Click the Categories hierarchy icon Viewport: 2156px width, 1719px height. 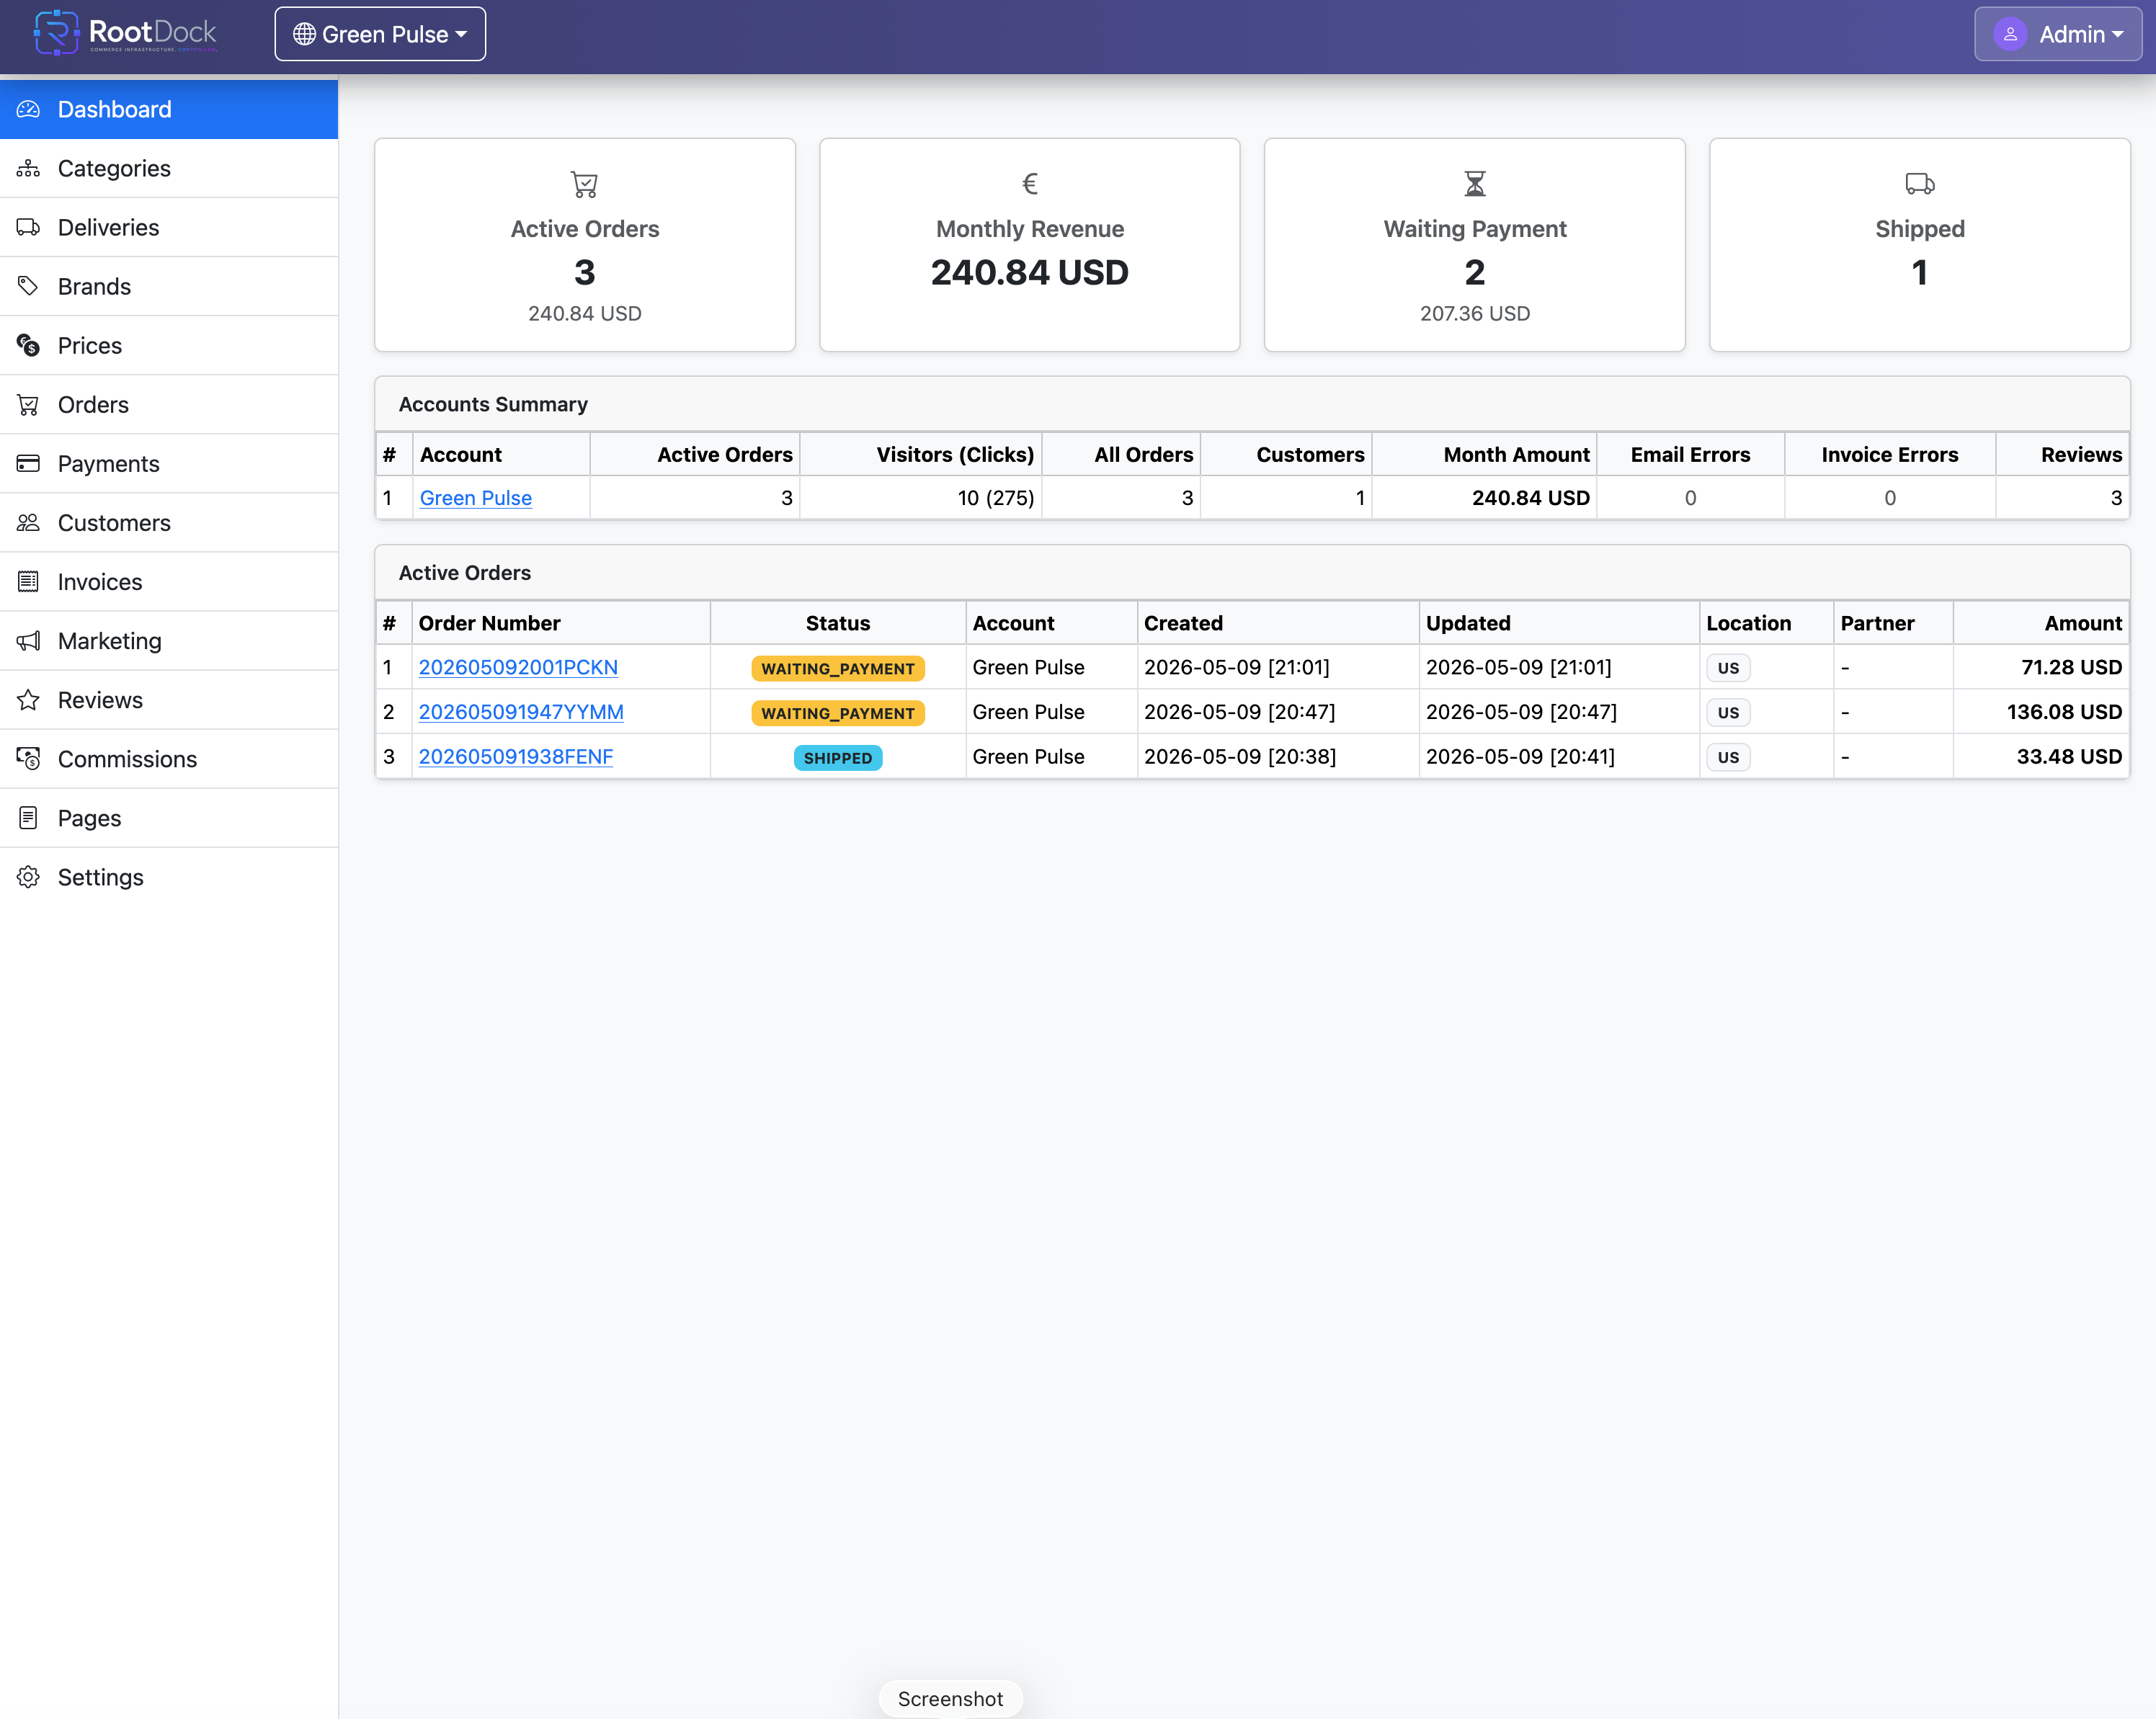tap(28, 168)
